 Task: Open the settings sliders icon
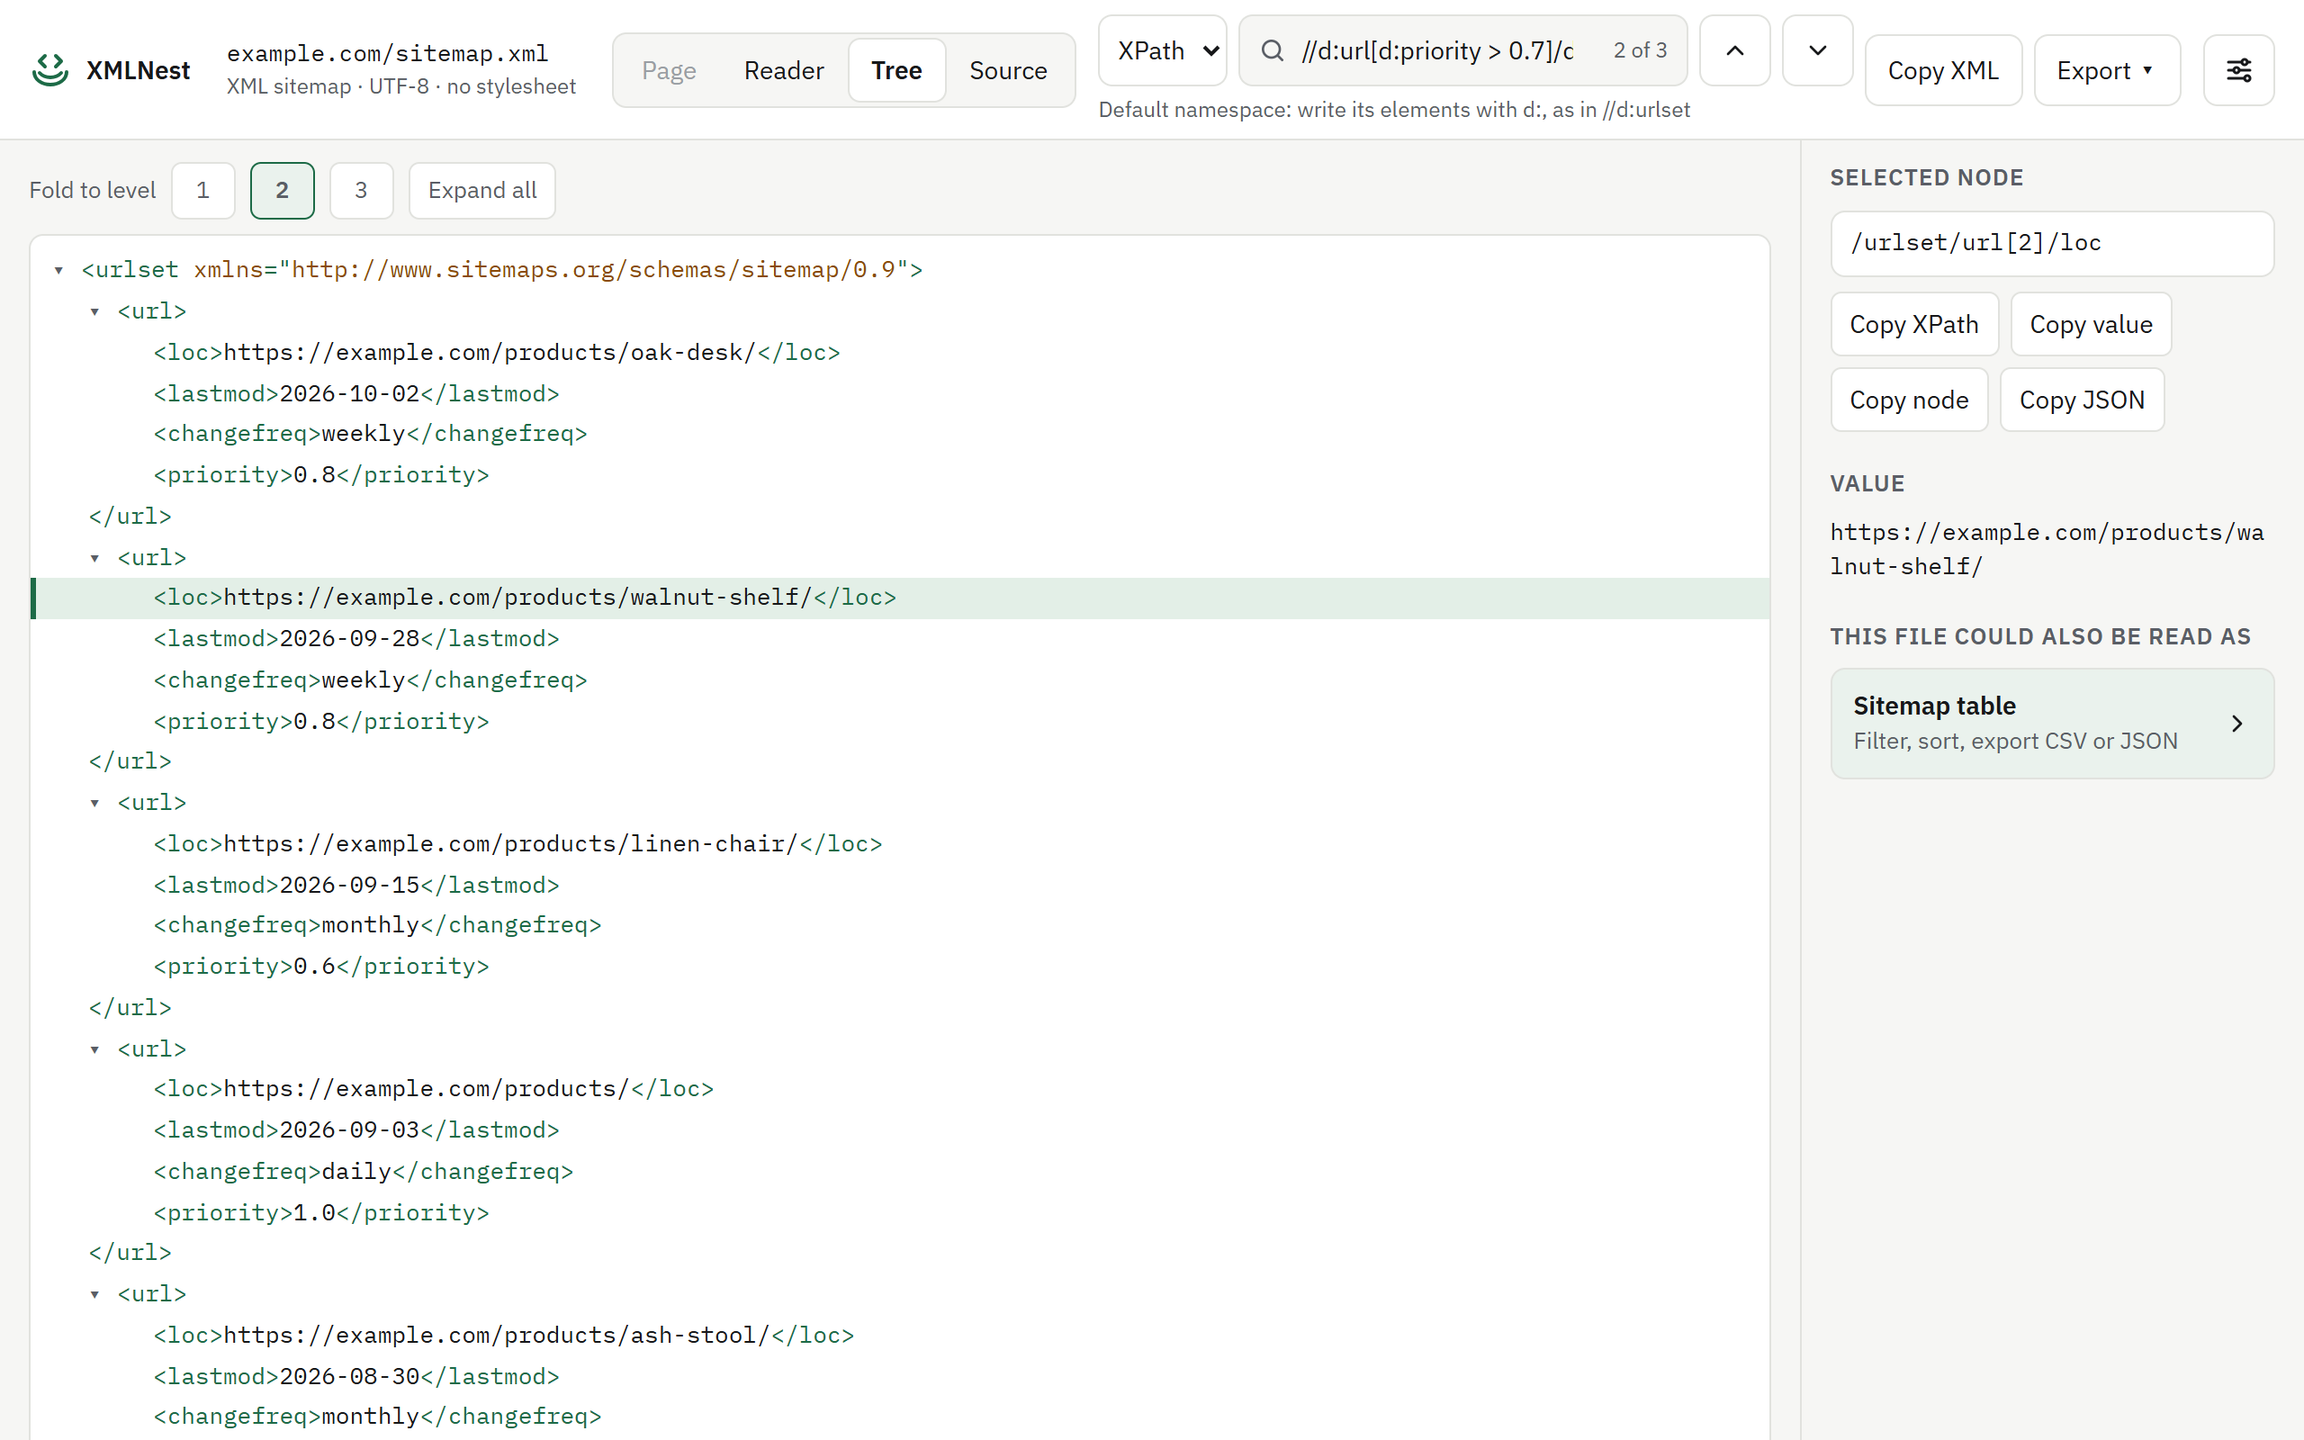click(x=2238, y=70)
